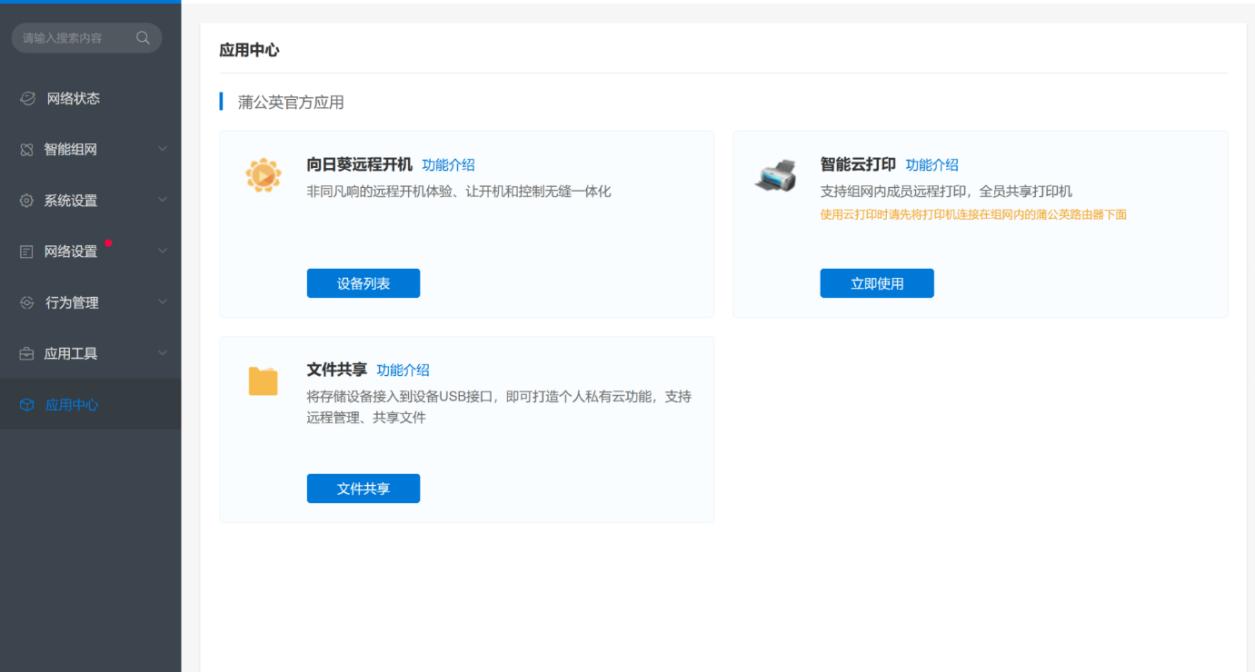Click the 应用中心 sidebar icon
Viewport: 1255px width, 672px height.
click(x=25, y=403)
